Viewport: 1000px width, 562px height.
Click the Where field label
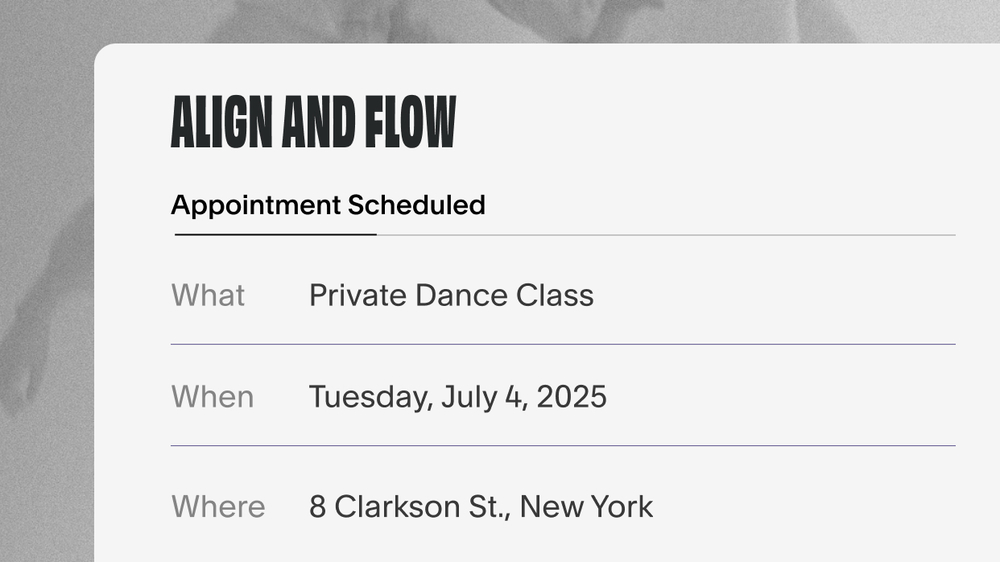[x=218, y=507]
